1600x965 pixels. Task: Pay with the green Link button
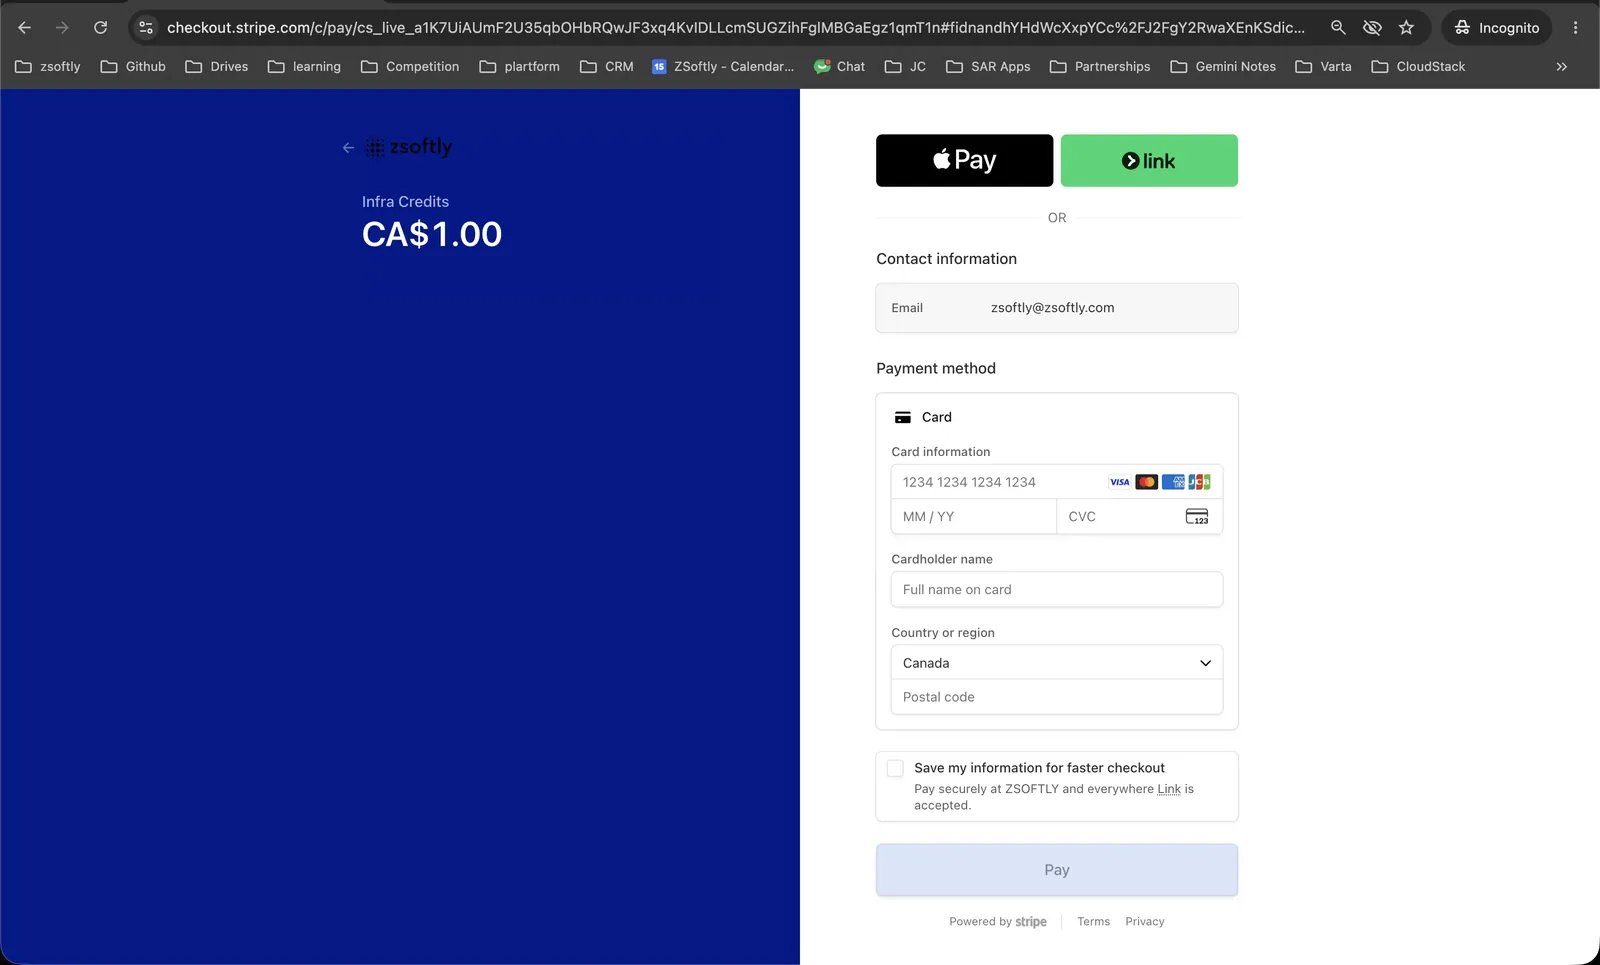[x=1149, y=160]
